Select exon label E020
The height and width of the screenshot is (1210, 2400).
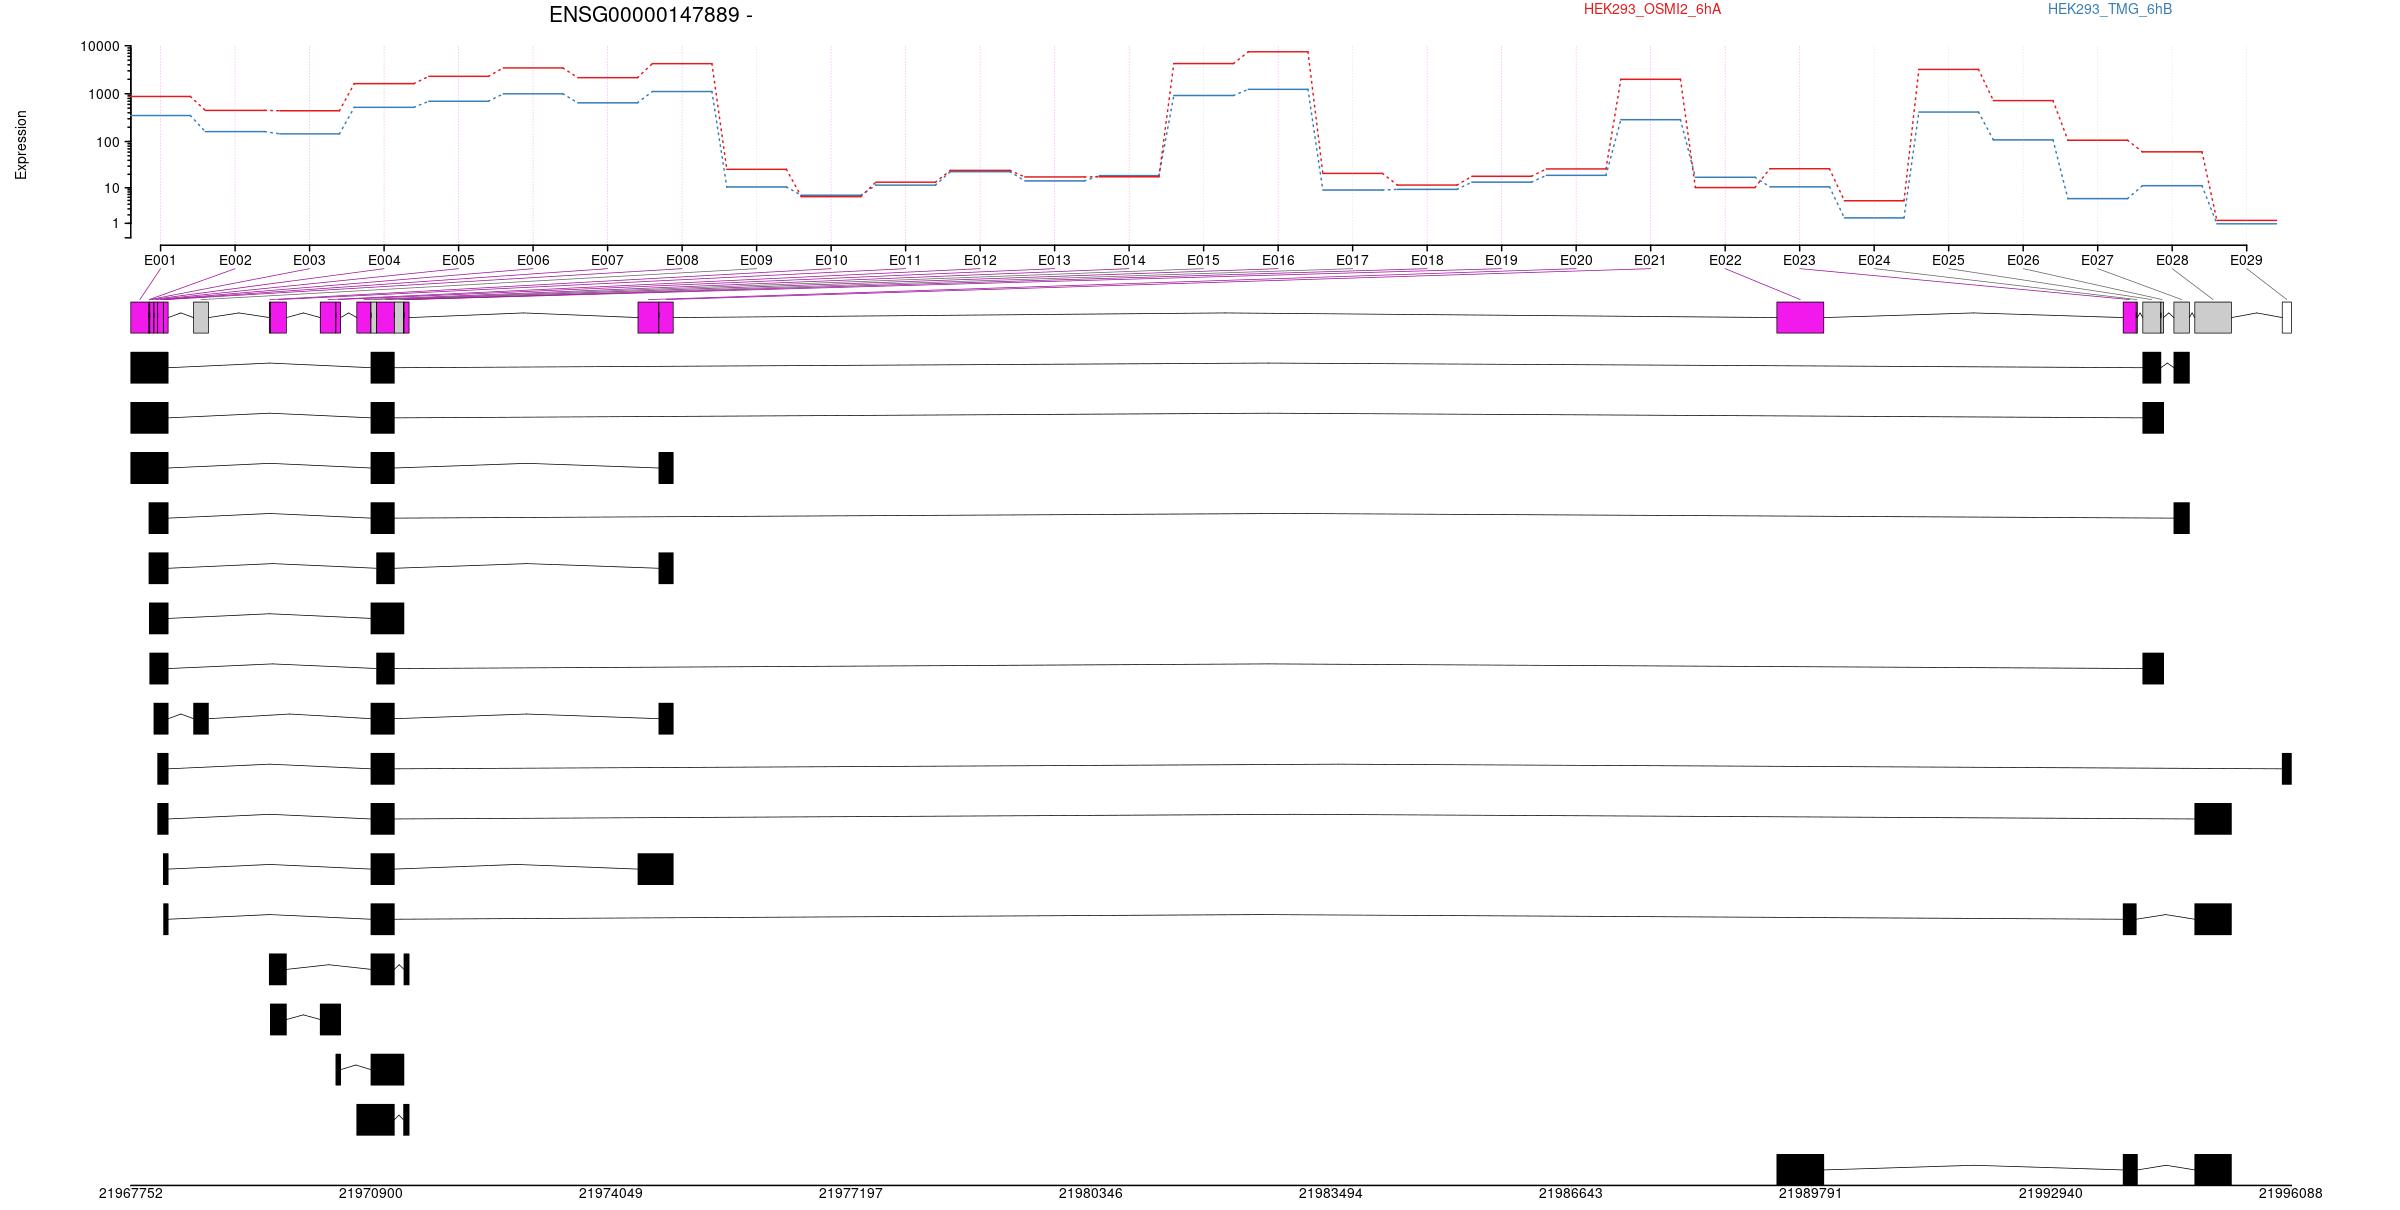(1576, 260)
